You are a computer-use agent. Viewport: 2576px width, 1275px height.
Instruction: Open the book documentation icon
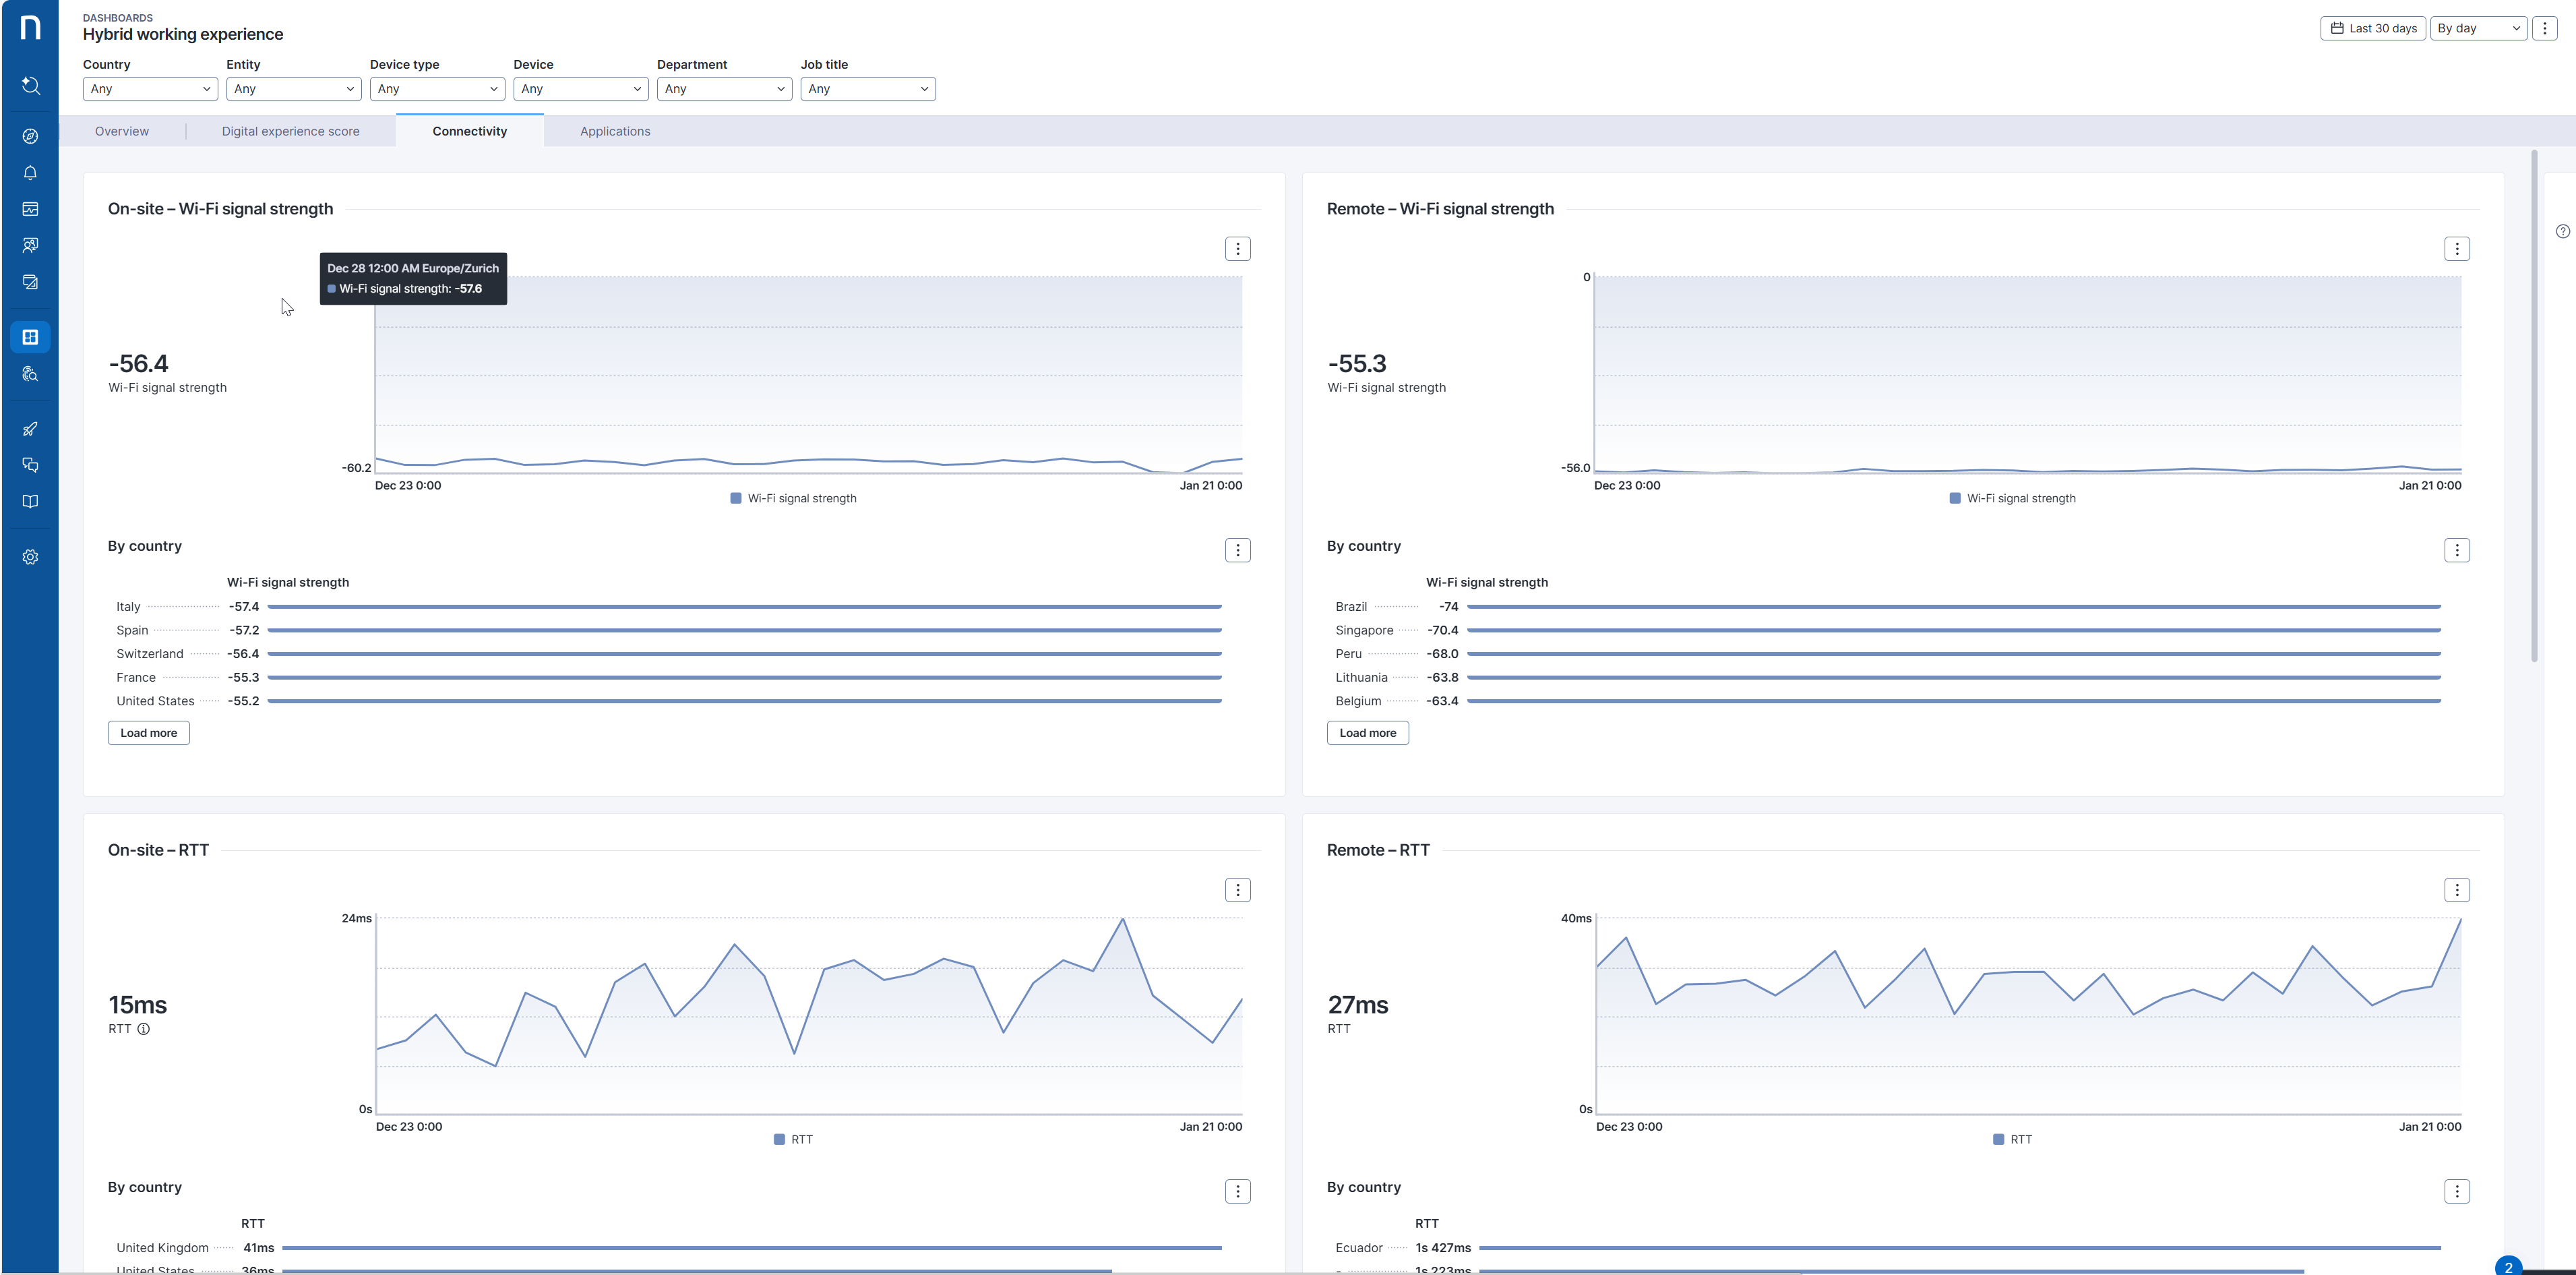(30, 502)
